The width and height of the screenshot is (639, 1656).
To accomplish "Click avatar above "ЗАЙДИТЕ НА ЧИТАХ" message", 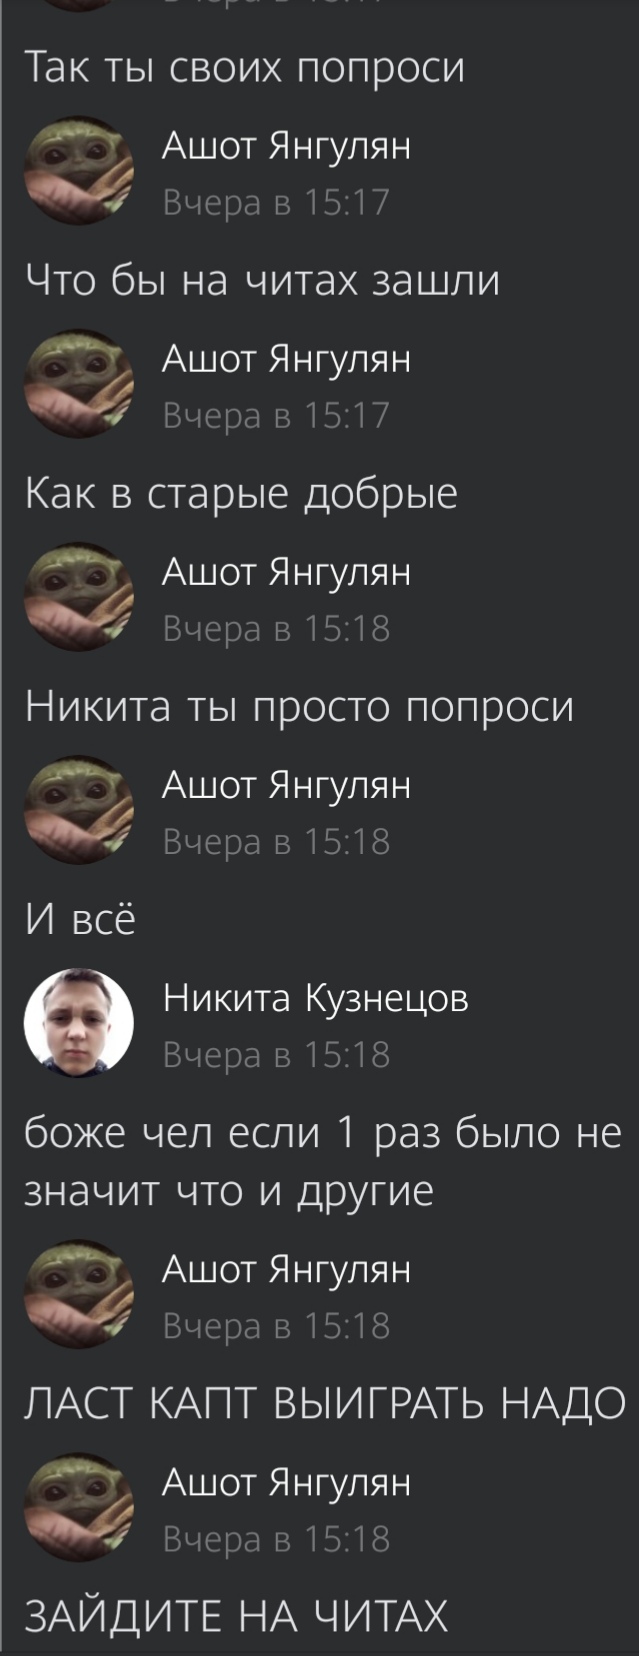I will tap(79, 1507).
